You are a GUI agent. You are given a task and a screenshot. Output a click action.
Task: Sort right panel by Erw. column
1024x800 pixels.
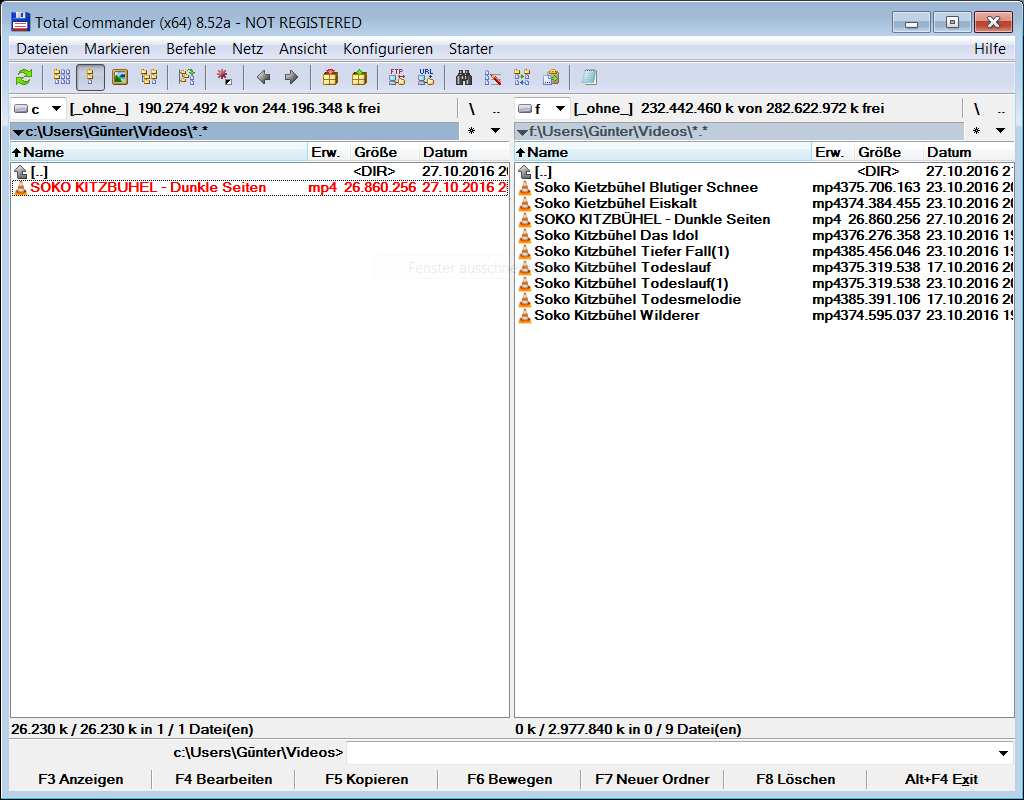[x=833, y=152]
